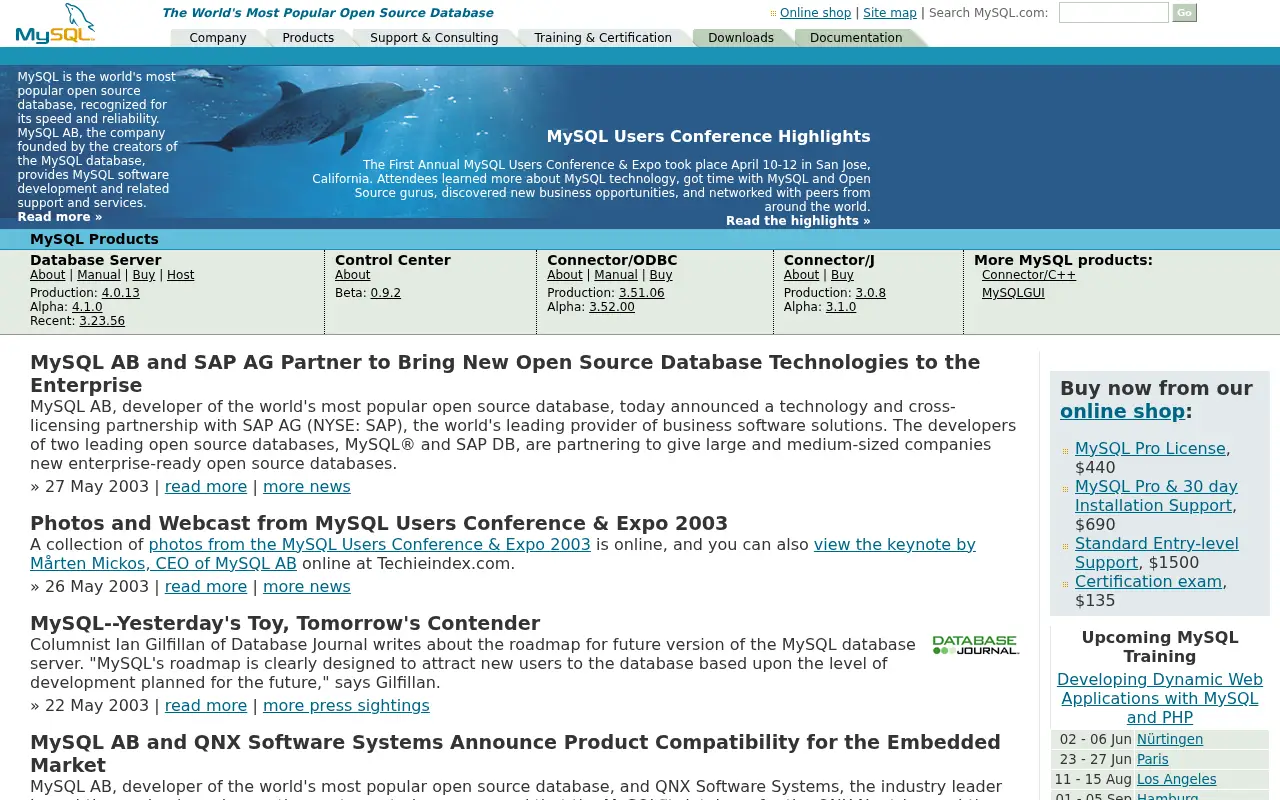Click 'more press sightings' link
This screenshot has width=1280, height=800.
346,706
